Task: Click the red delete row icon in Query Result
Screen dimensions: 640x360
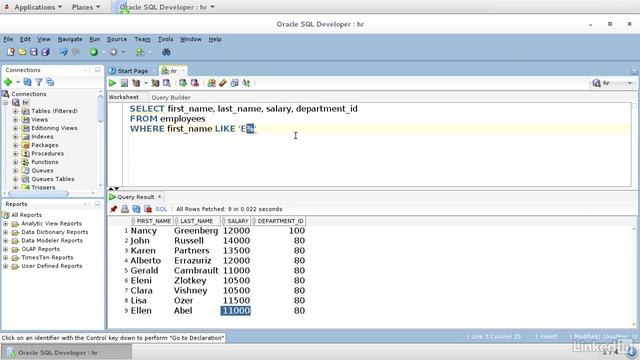Action: pyautogui.click(x=148, y=209)
